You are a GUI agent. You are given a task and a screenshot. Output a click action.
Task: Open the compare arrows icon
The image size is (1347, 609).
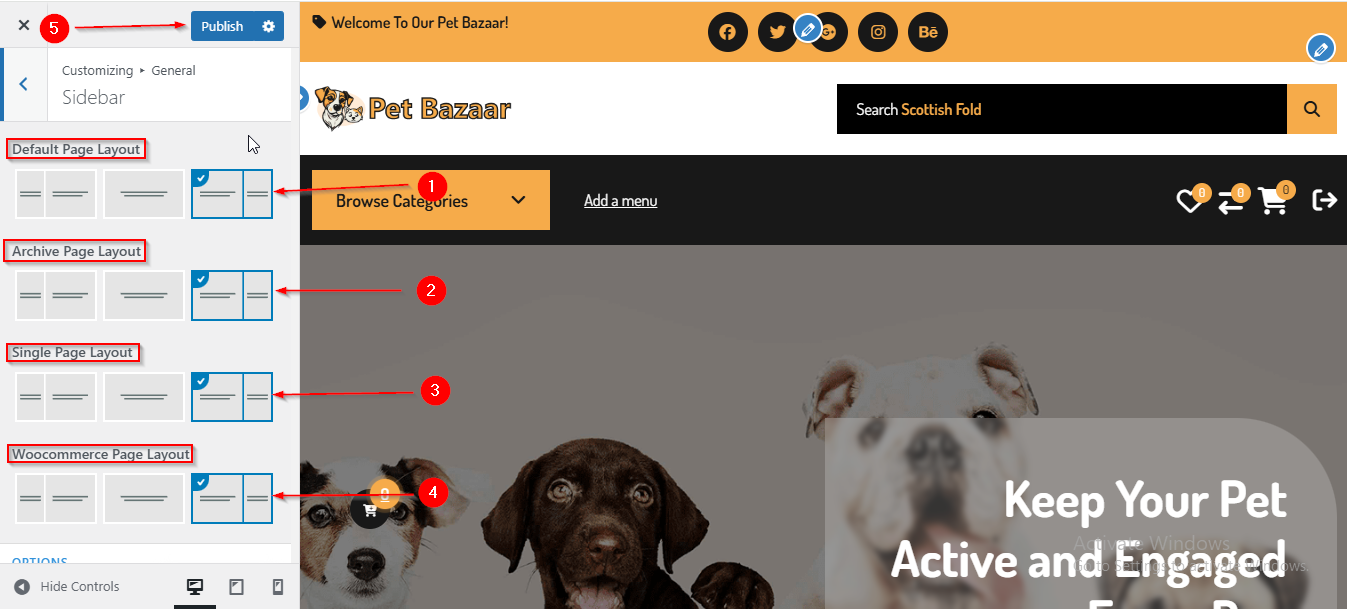pyautogui.click(x=1230, y=201)
